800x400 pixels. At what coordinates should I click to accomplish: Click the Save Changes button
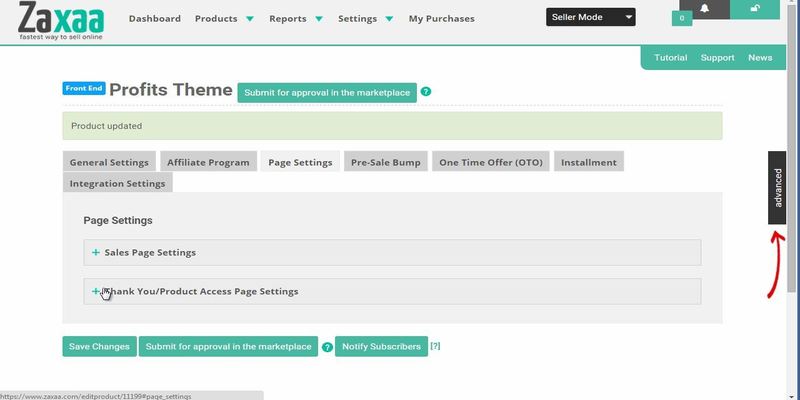pyautogui.click(x=98, y=346)
